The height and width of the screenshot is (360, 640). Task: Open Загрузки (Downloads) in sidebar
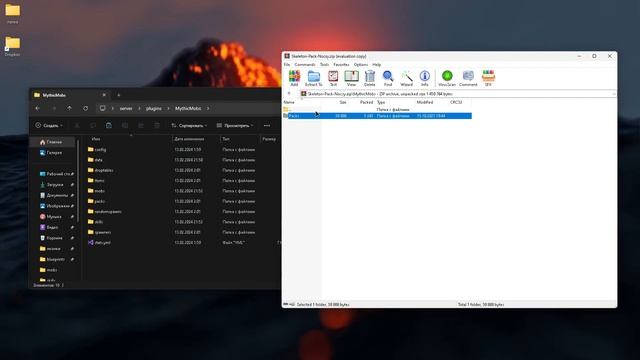[x=53, y=184]
